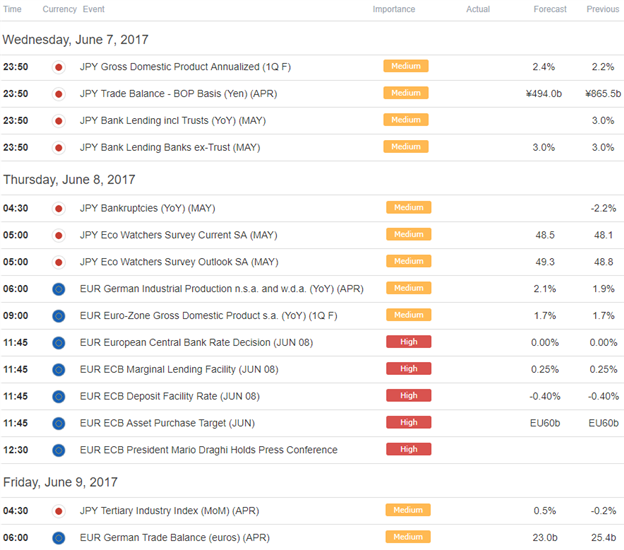Image resolution: width=624 pixels, height=550 pixels.
Task: Click the Forecast column header
Action: point(550,9)
